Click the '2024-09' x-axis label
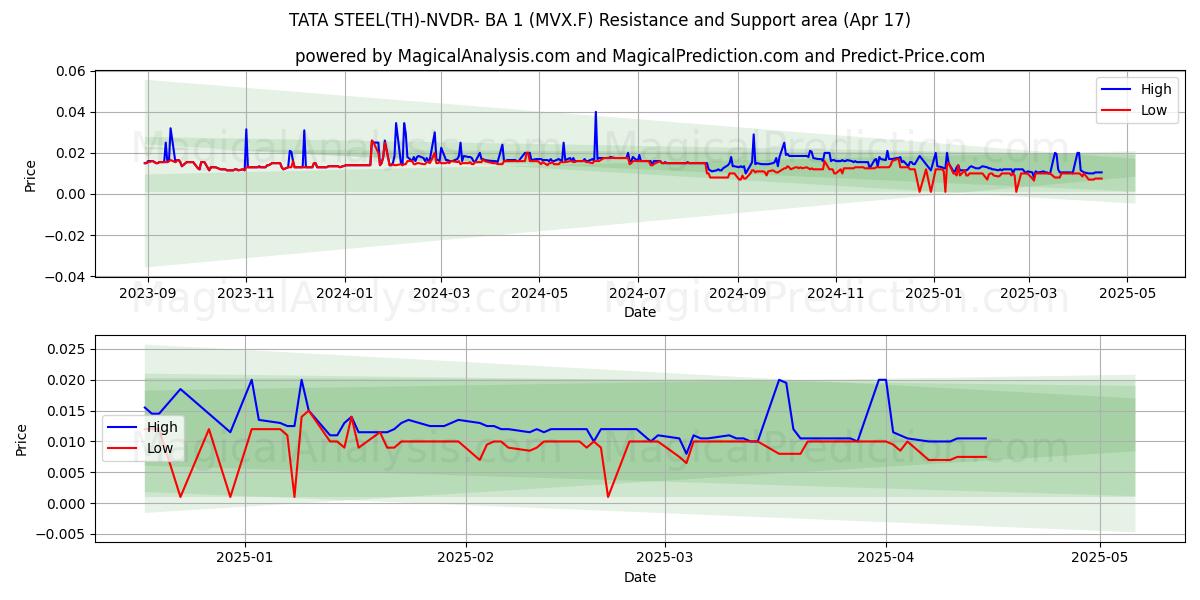The height and width of the screenshot is (600, 1200). (737, 293)
